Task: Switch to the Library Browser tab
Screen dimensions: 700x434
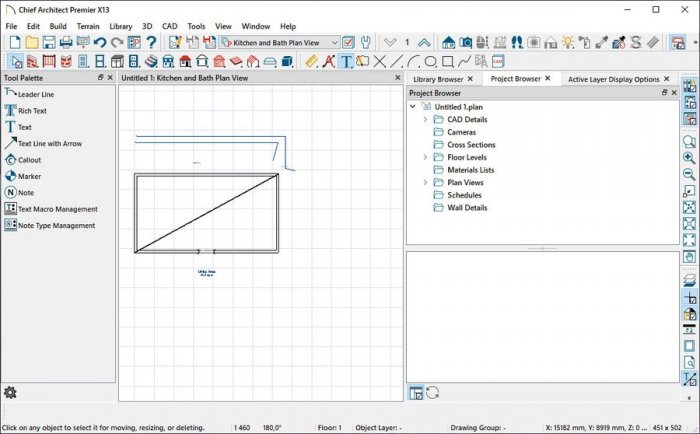Action: (x=439, y=78)
